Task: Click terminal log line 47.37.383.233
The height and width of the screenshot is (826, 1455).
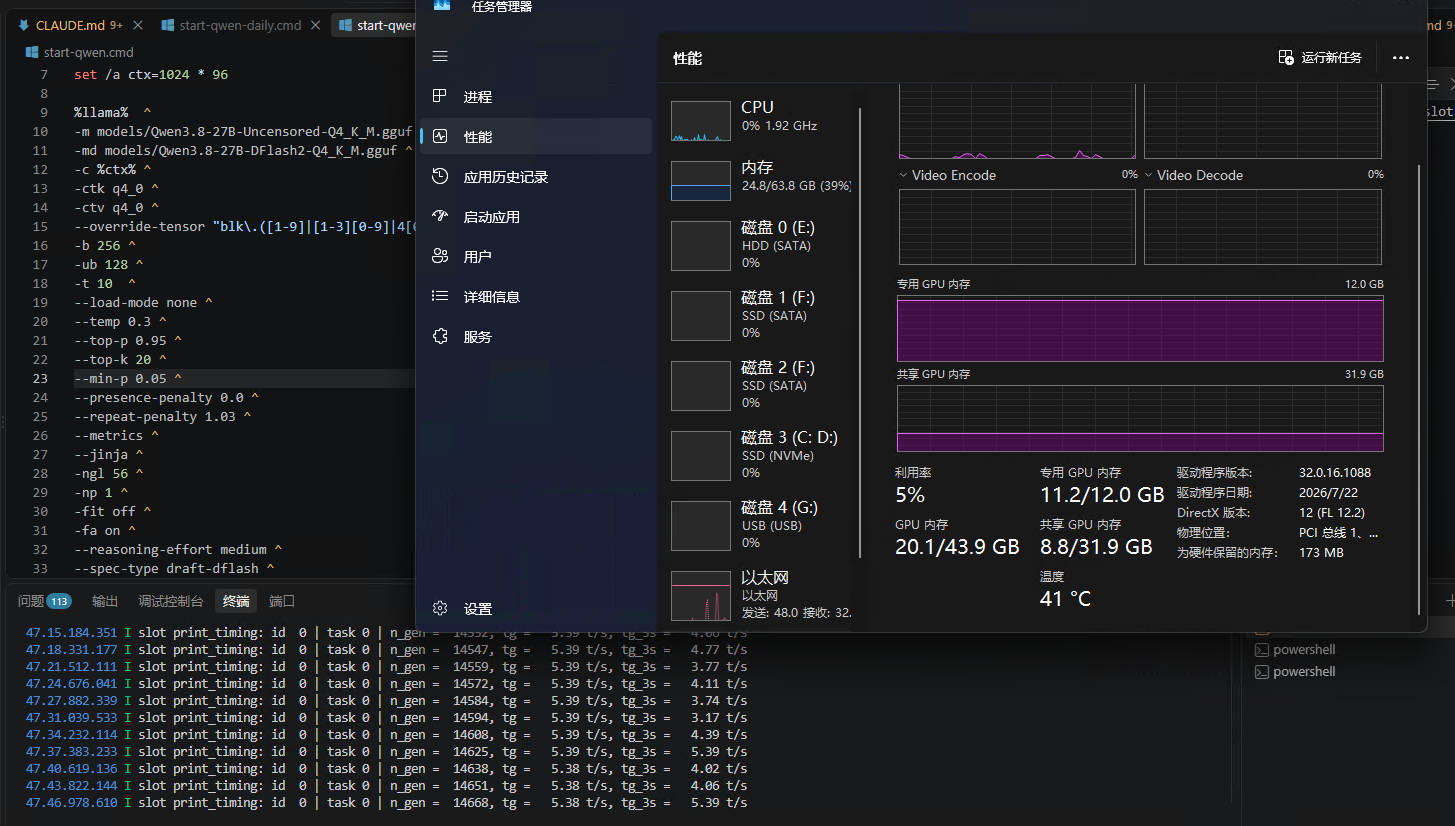Action: [386, 752]
